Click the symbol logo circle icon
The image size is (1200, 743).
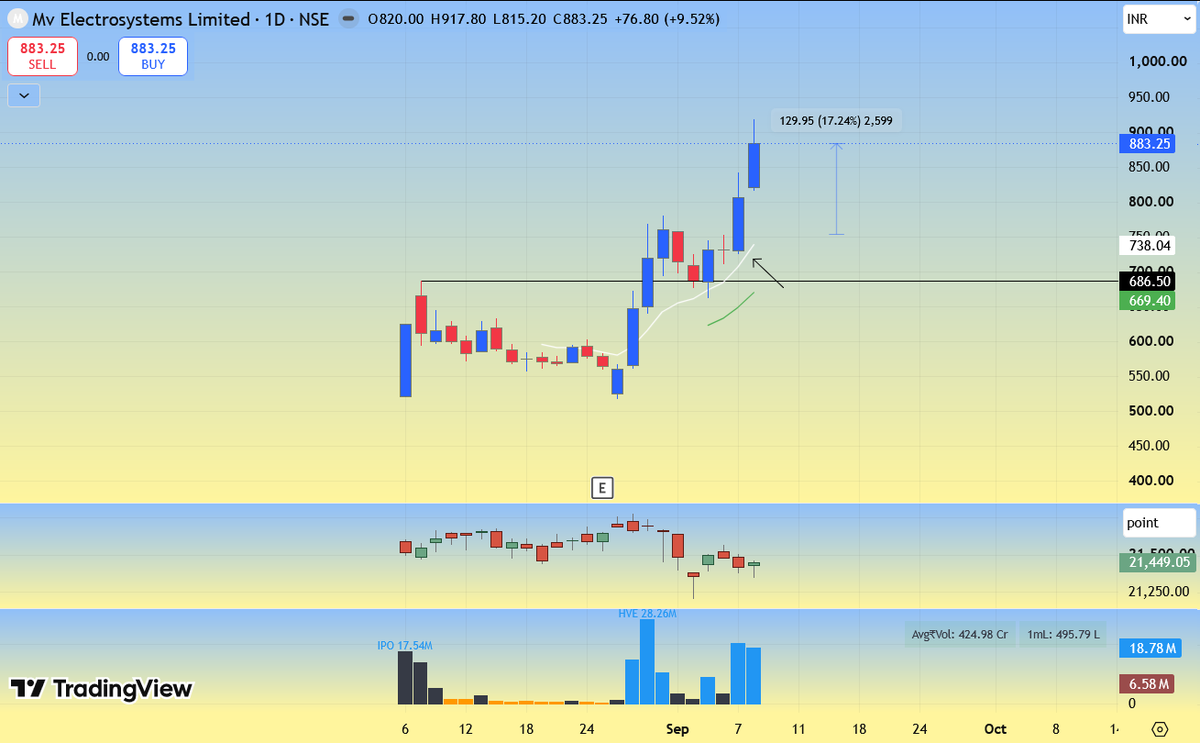click(18, 19)
